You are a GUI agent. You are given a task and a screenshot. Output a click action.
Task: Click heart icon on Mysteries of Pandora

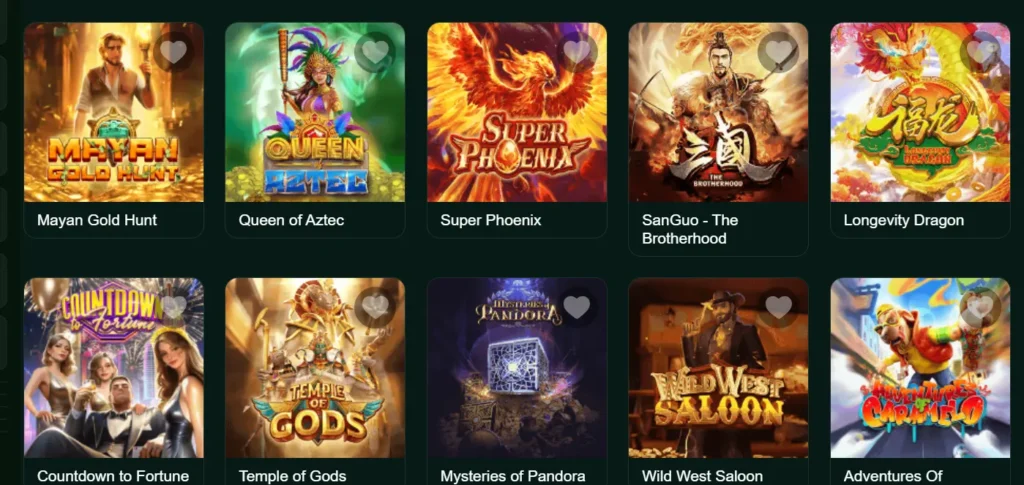[x=577, y=307]
